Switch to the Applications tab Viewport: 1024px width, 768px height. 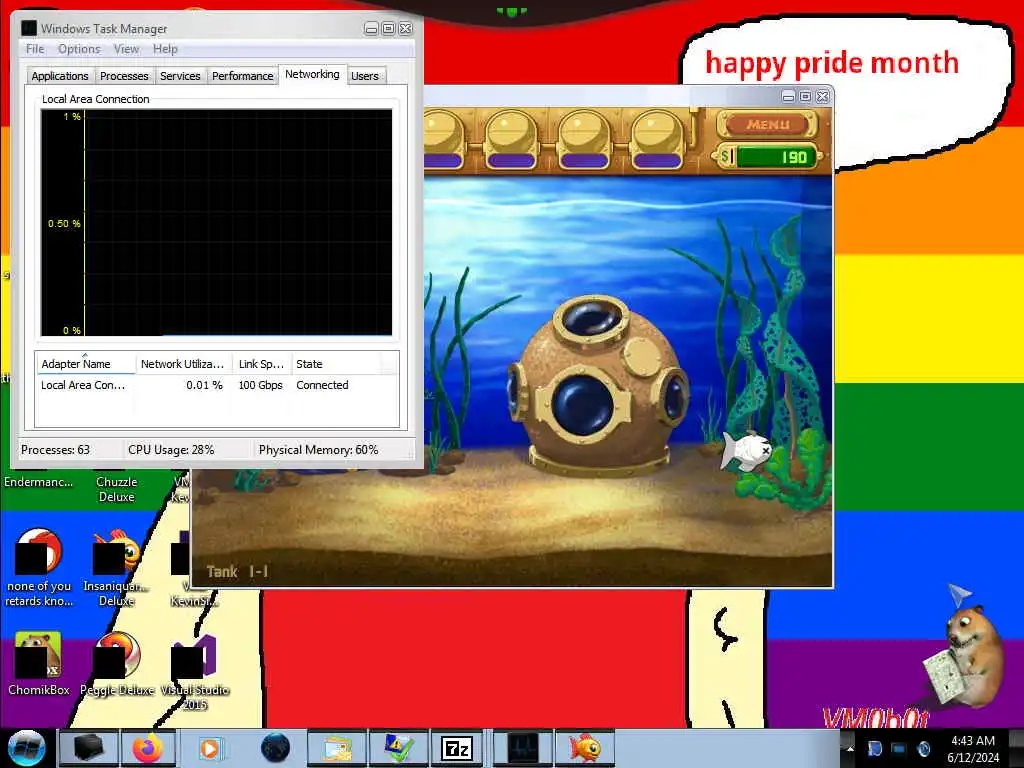pyautogui.click(x=60, y=76)
